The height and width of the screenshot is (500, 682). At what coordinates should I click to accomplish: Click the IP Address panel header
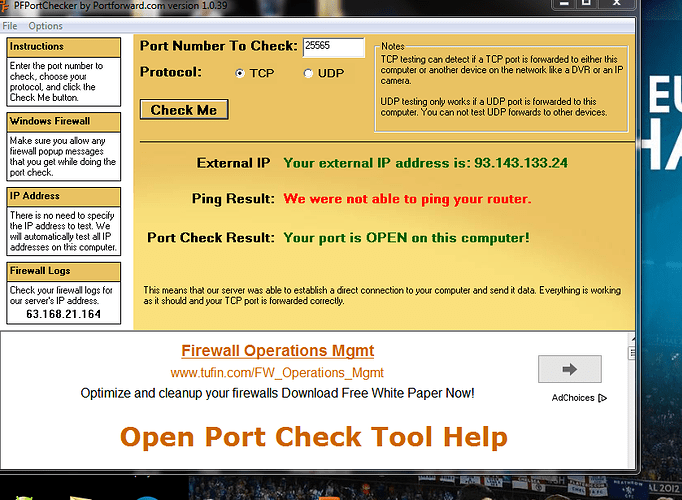pyautogui.click(x=64, y=197)
